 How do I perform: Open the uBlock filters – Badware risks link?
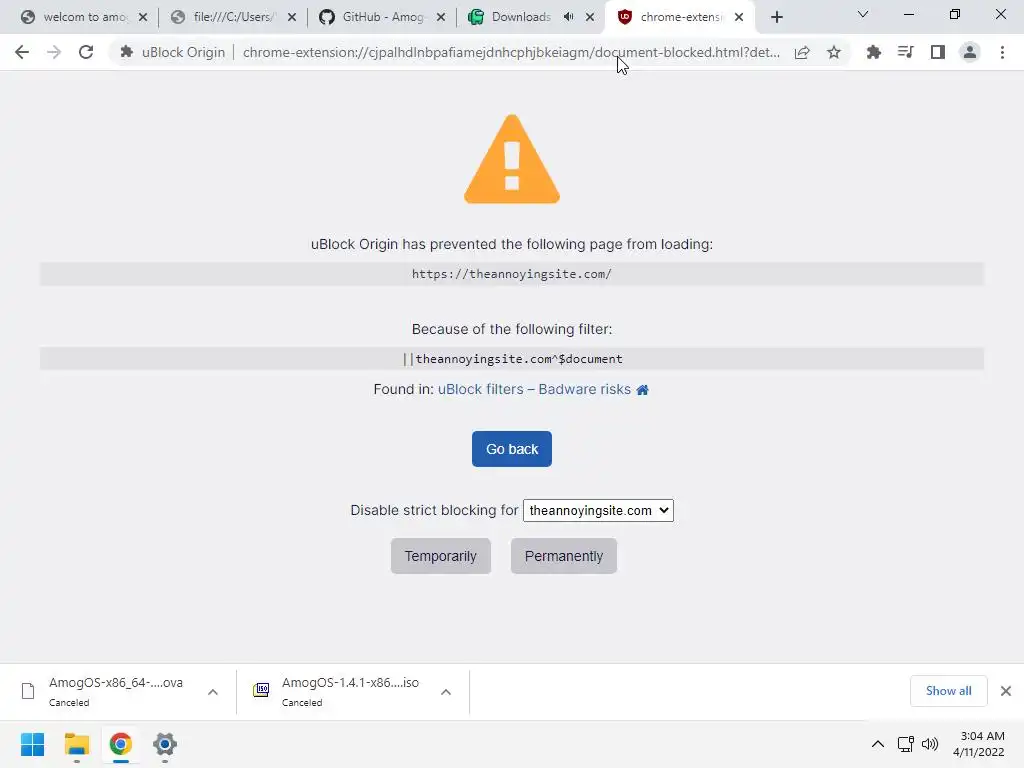pos(534,389)
